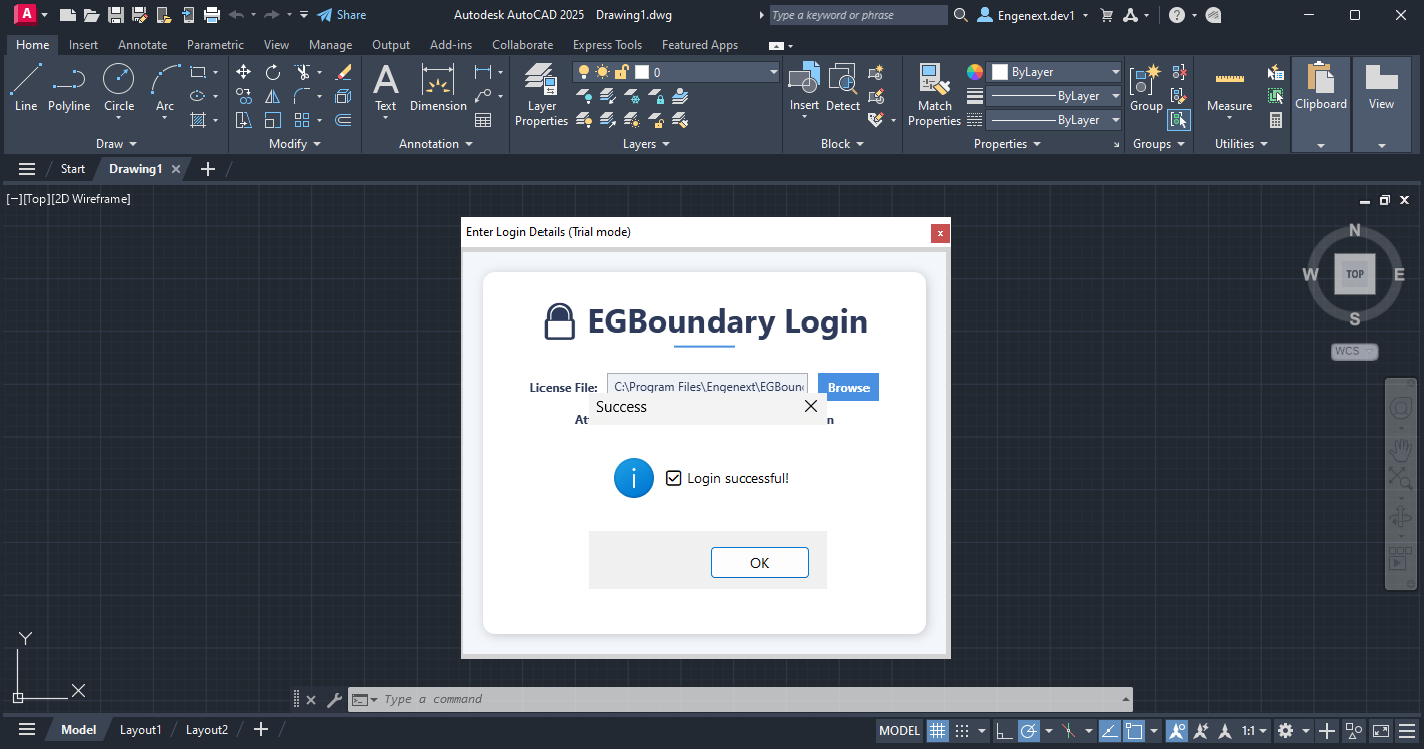Select the Line drawing tool
Screen dimensions: 1424x749
click(26, 88)
